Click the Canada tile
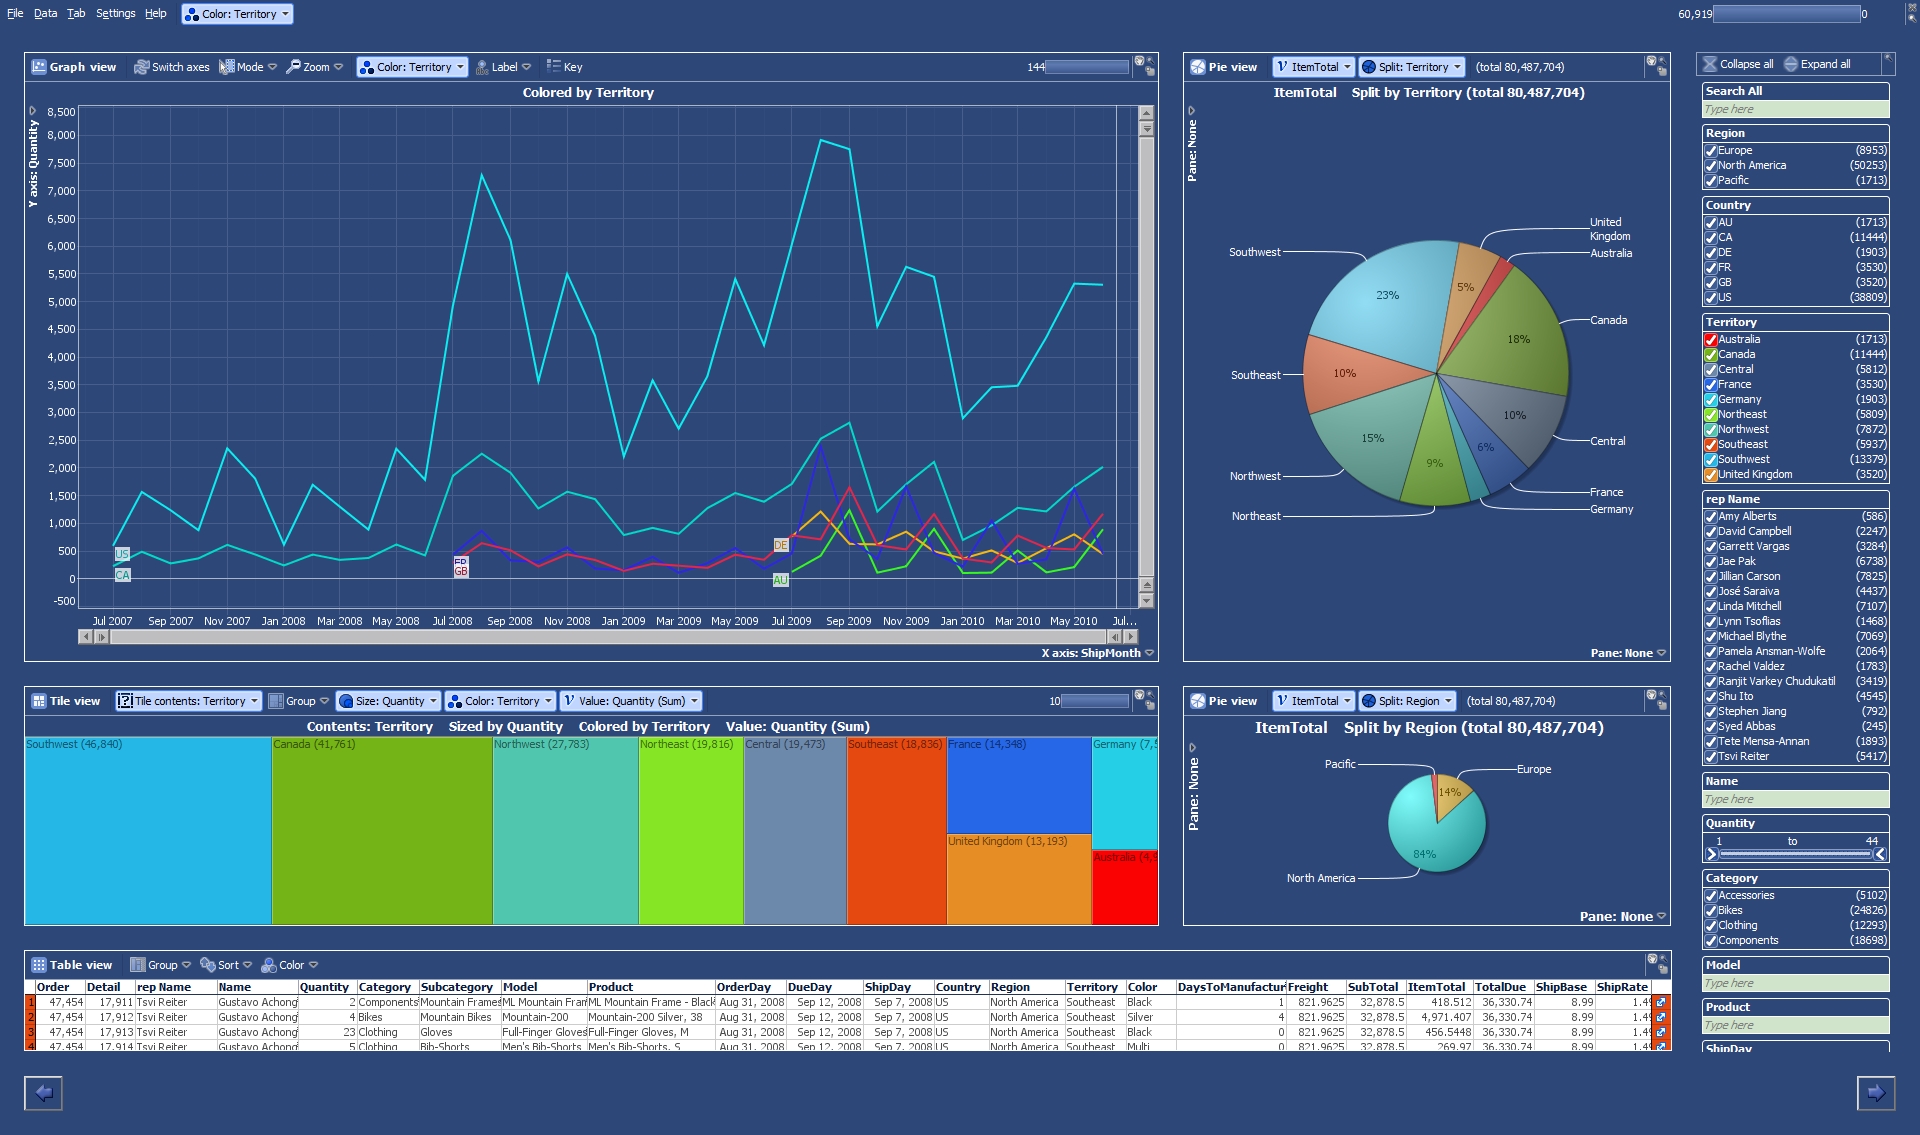Image resolution: width=1920 pixels, height=1135 pixels. coord(382,831)
